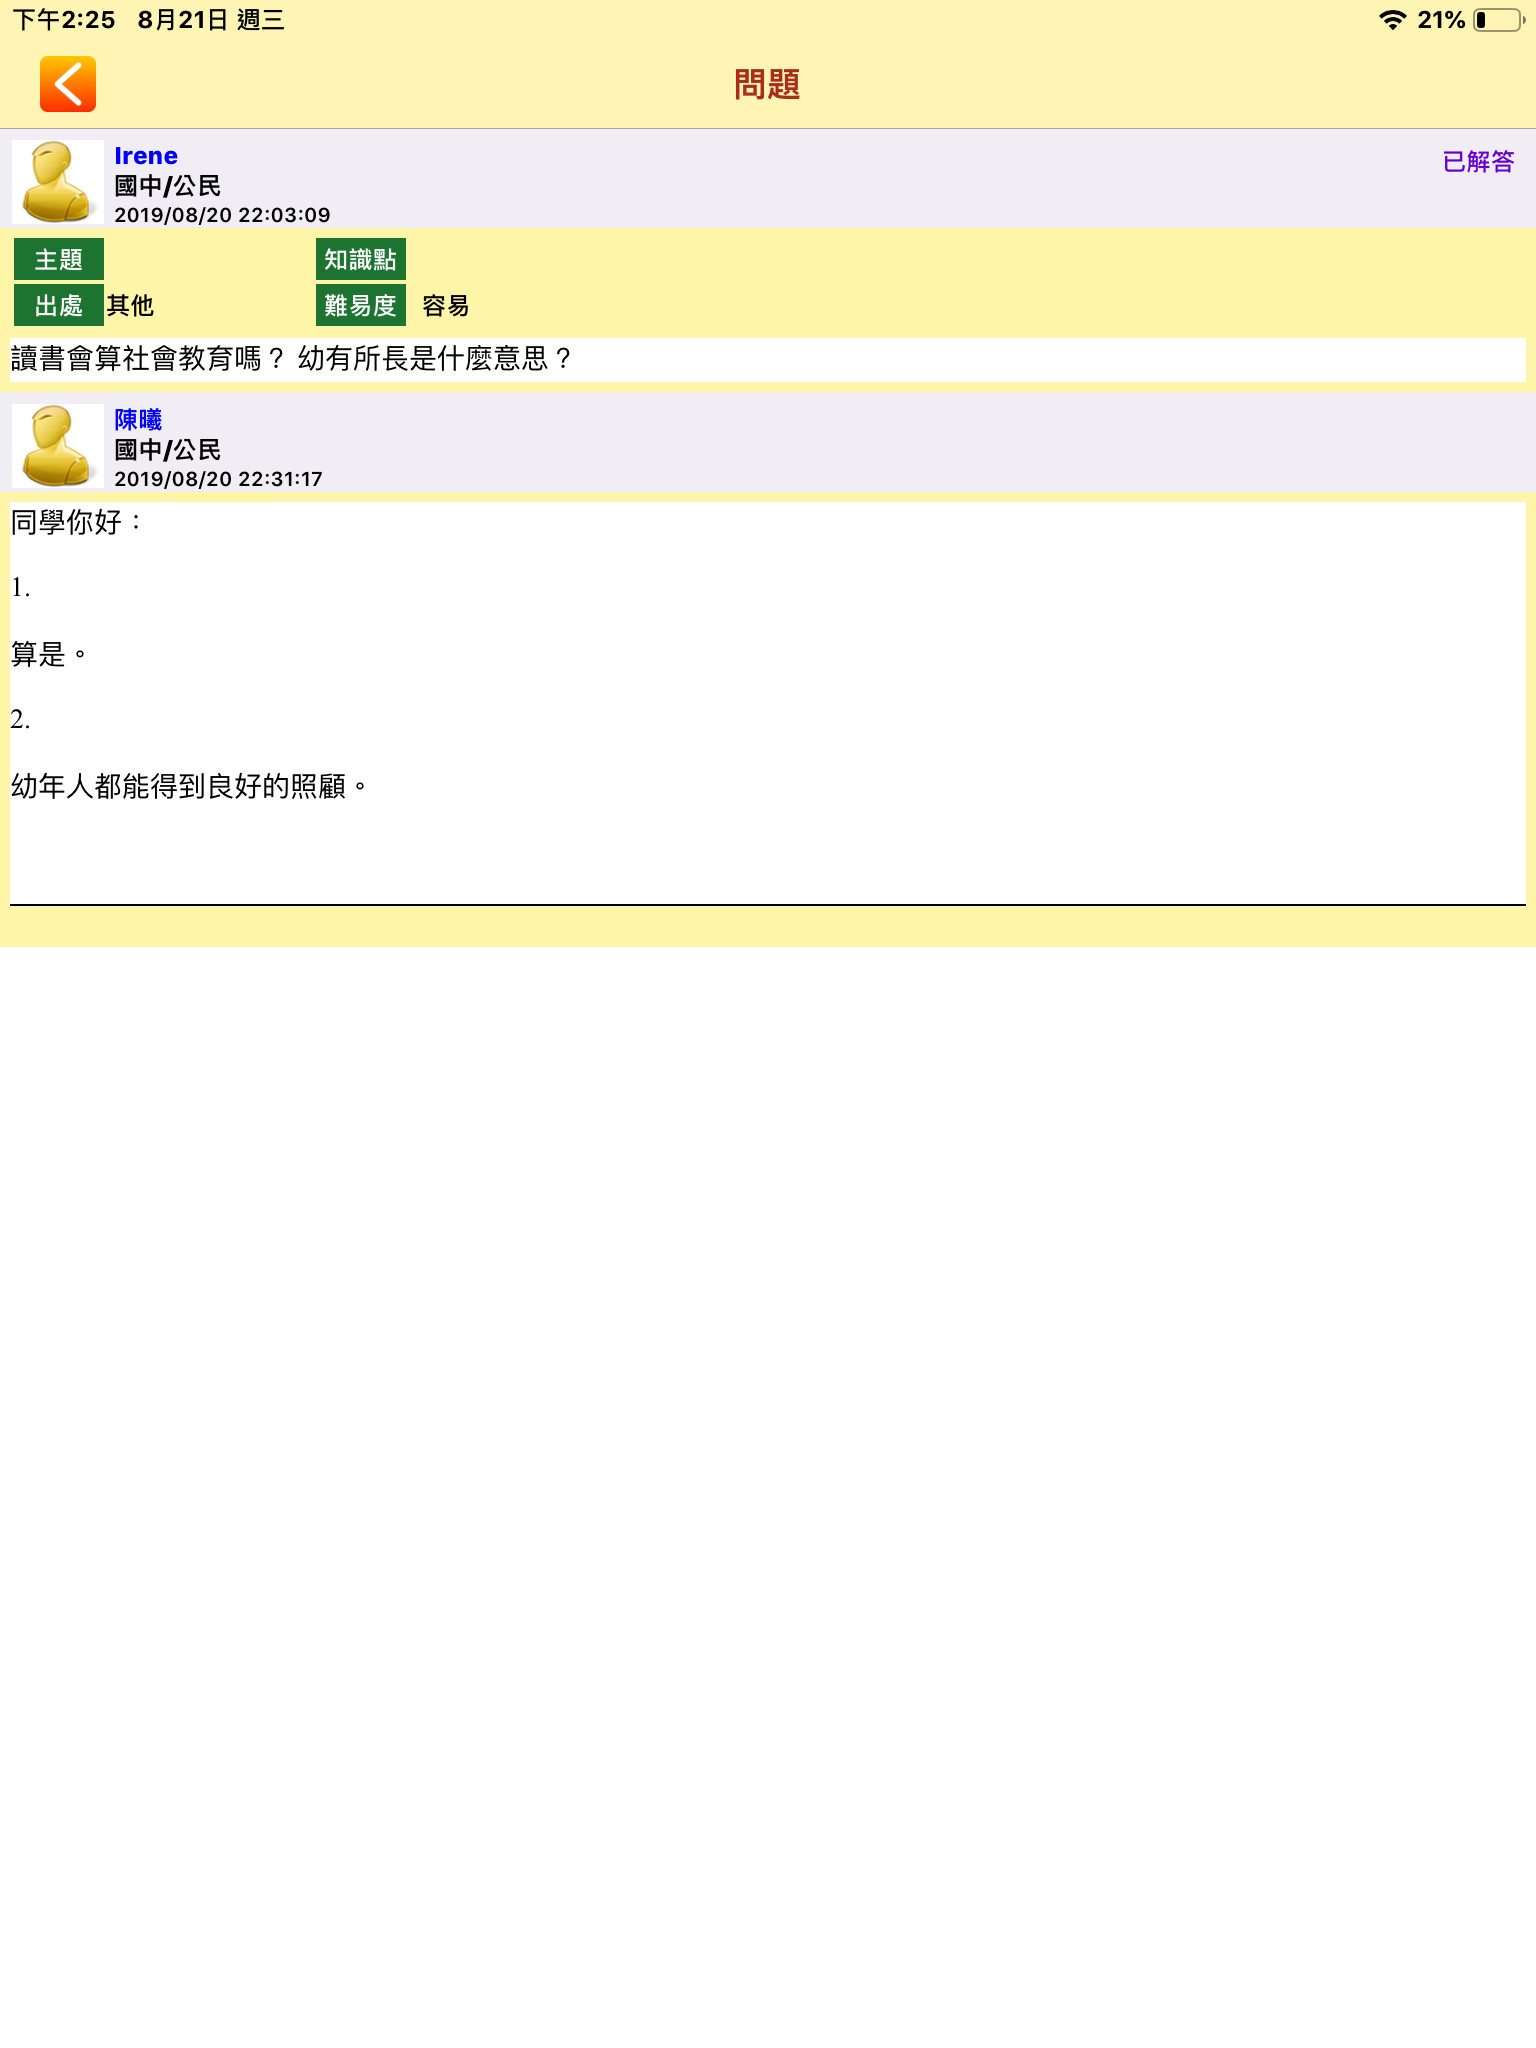The height and width of the screenshot is (2048, 1536).
Task: Tap the timestamp 2019/08/20 22:31:17
Action: [x=218, y=479]
